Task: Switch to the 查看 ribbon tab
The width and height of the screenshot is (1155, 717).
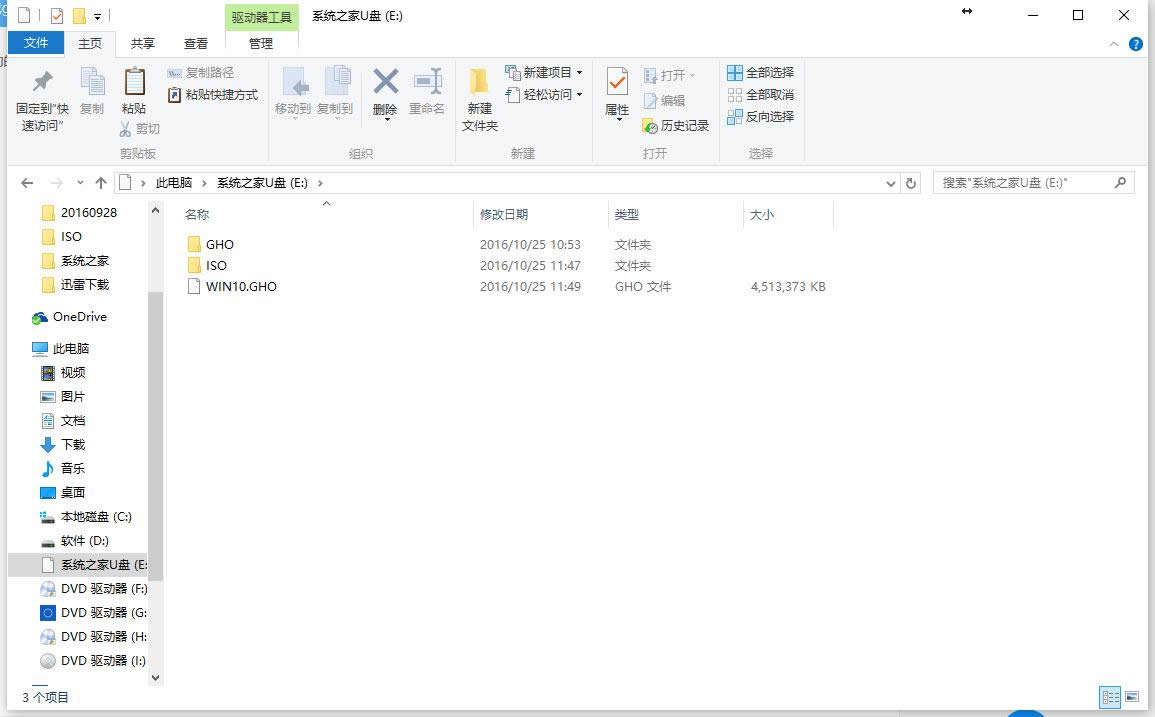Action: [x=195, y=43]
